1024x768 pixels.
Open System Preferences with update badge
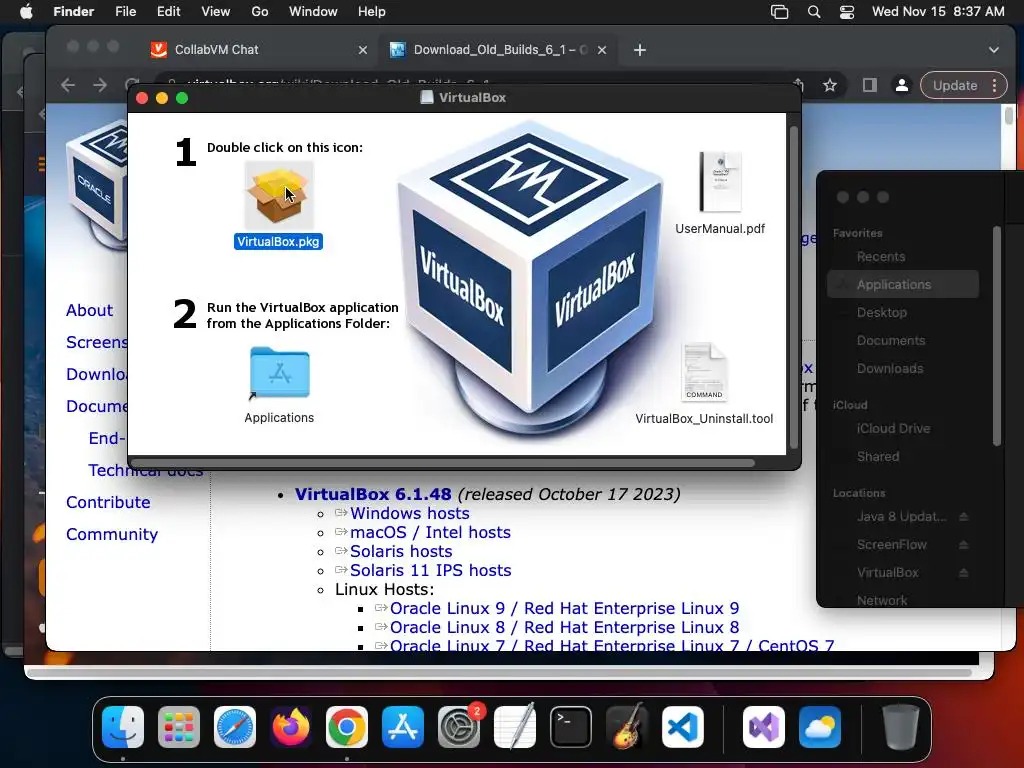pyautogui.click(x=459, y=727)
